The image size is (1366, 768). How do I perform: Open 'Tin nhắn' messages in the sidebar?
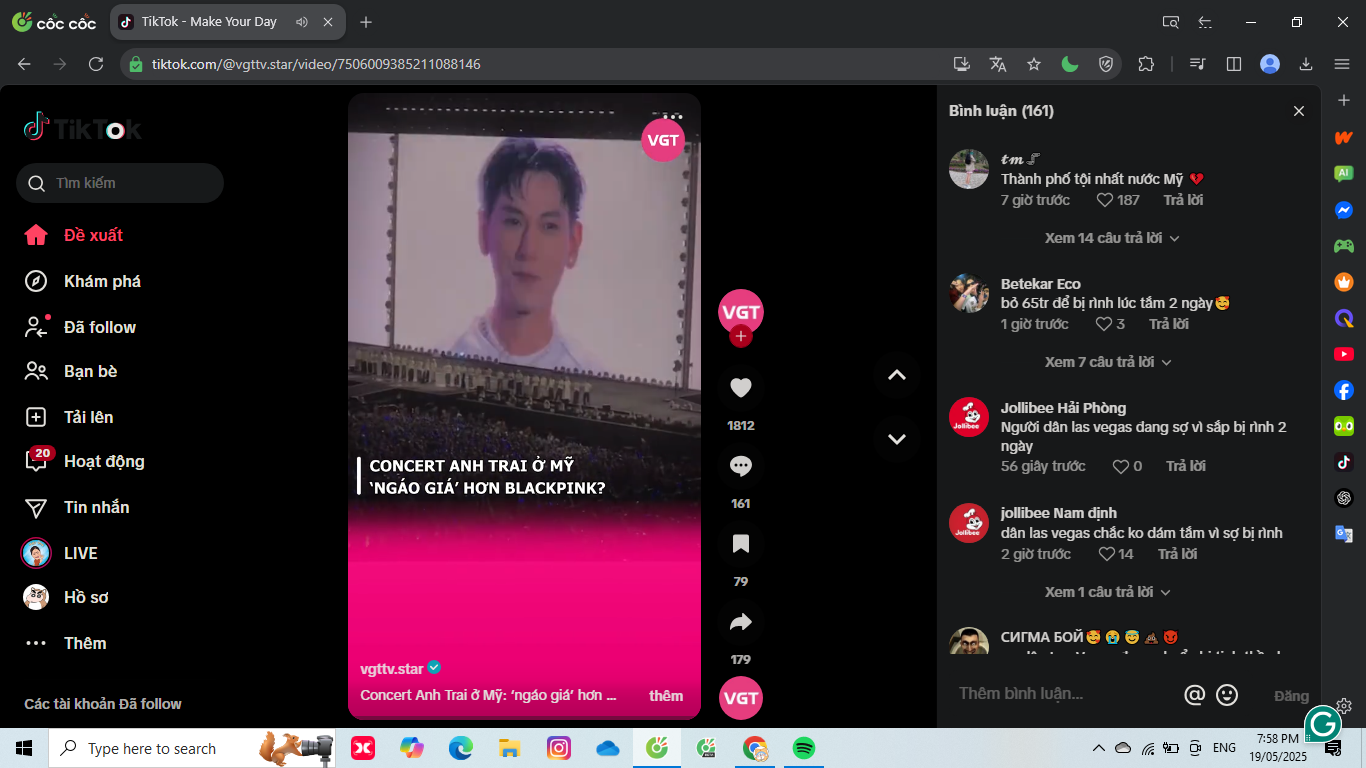[x=96, y=507]
